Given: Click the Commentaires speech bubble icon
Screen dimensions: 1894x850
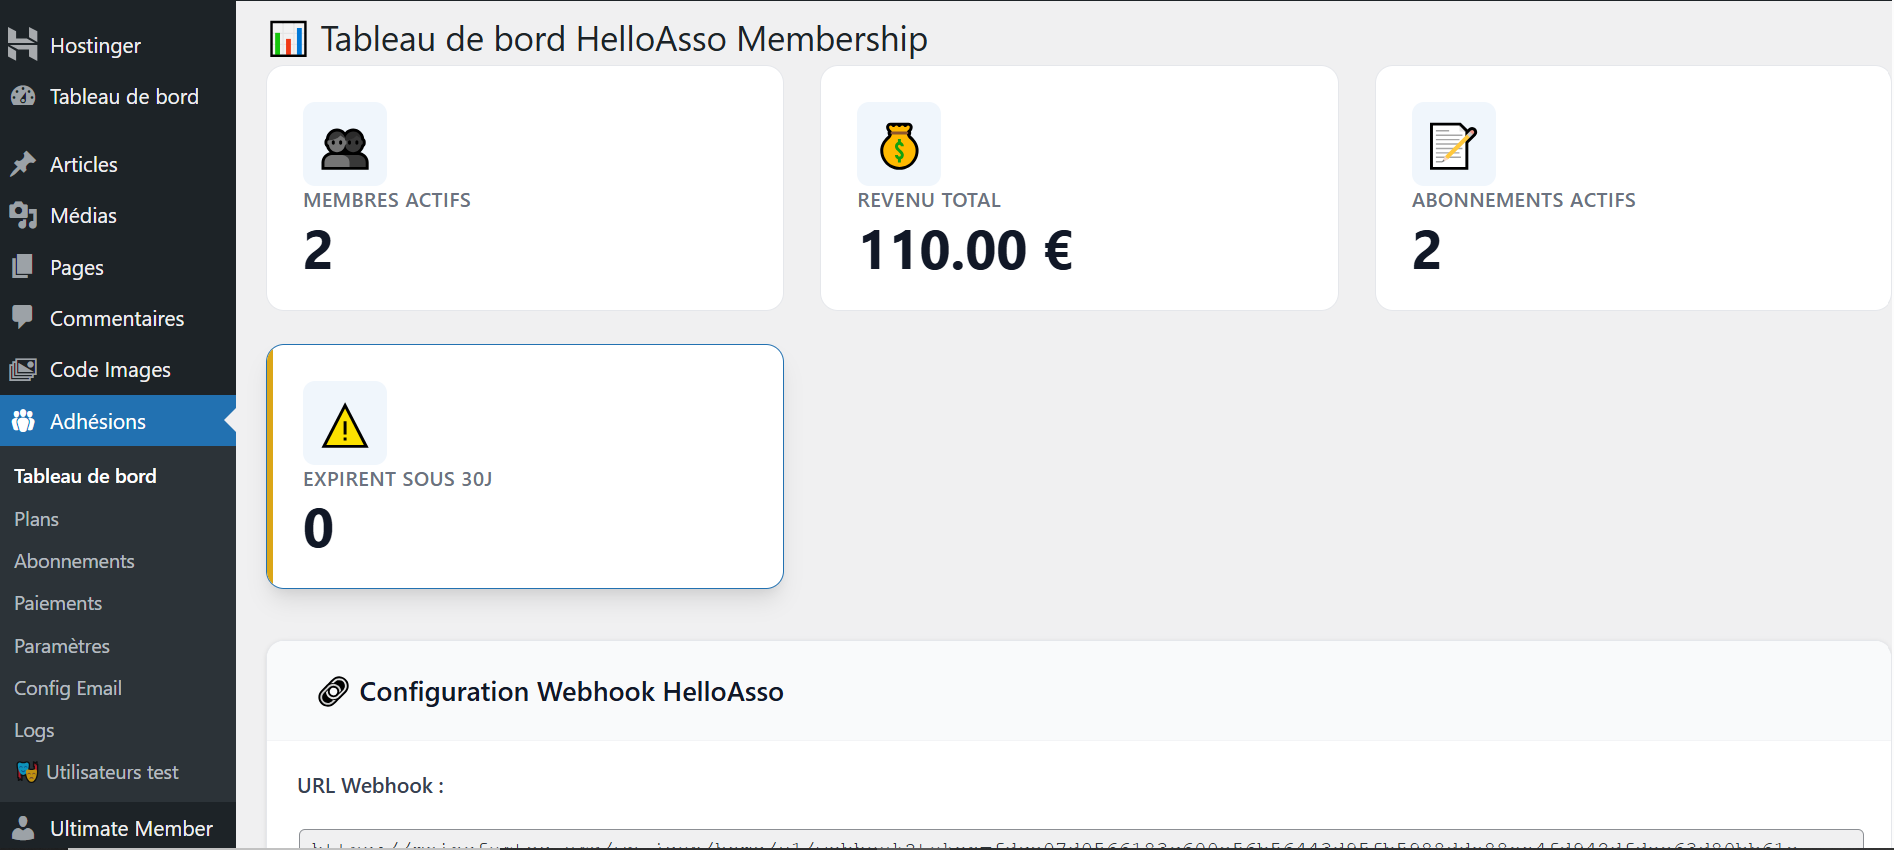Looking at the screenshot, I should (23, 317).
